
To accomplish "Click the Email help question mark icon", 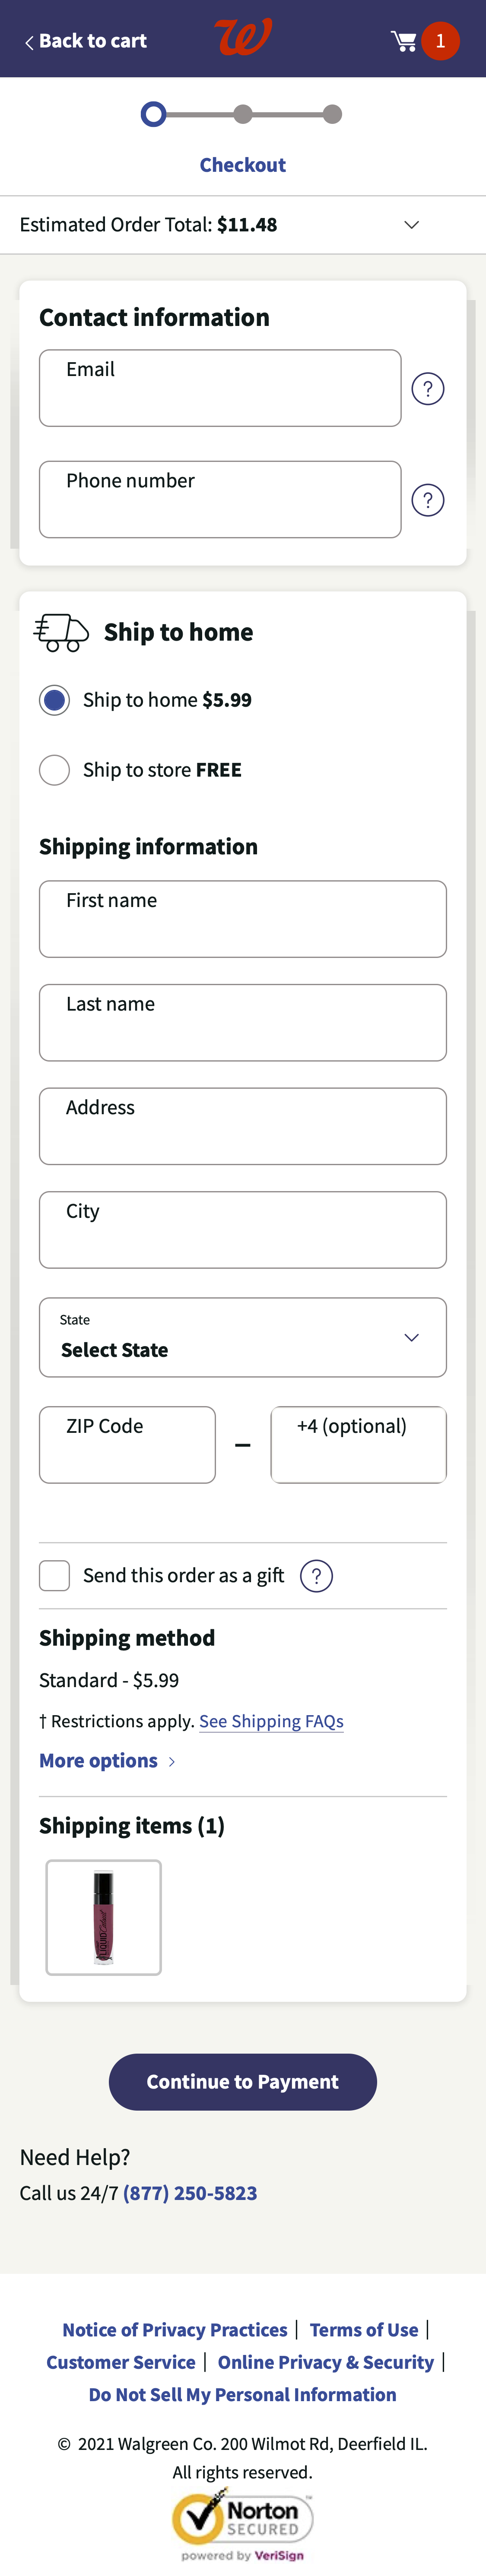I will click(x=428, y=389).
